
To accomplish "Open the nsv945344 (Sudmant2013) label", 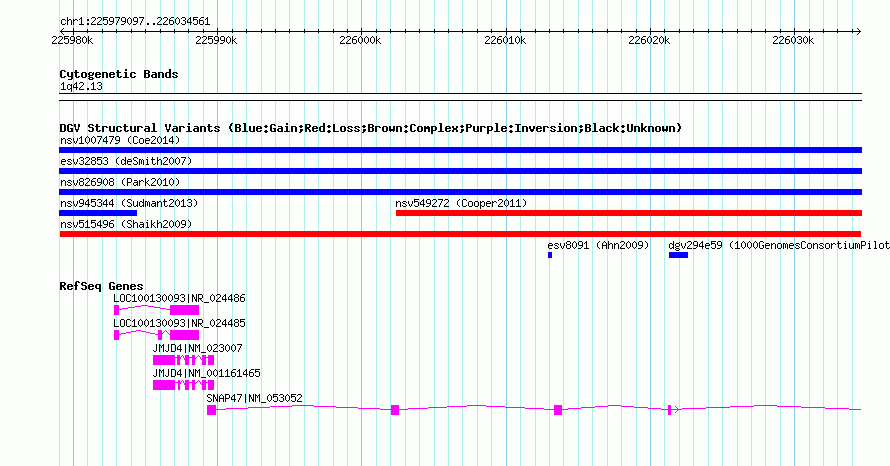I will [129, 203].
